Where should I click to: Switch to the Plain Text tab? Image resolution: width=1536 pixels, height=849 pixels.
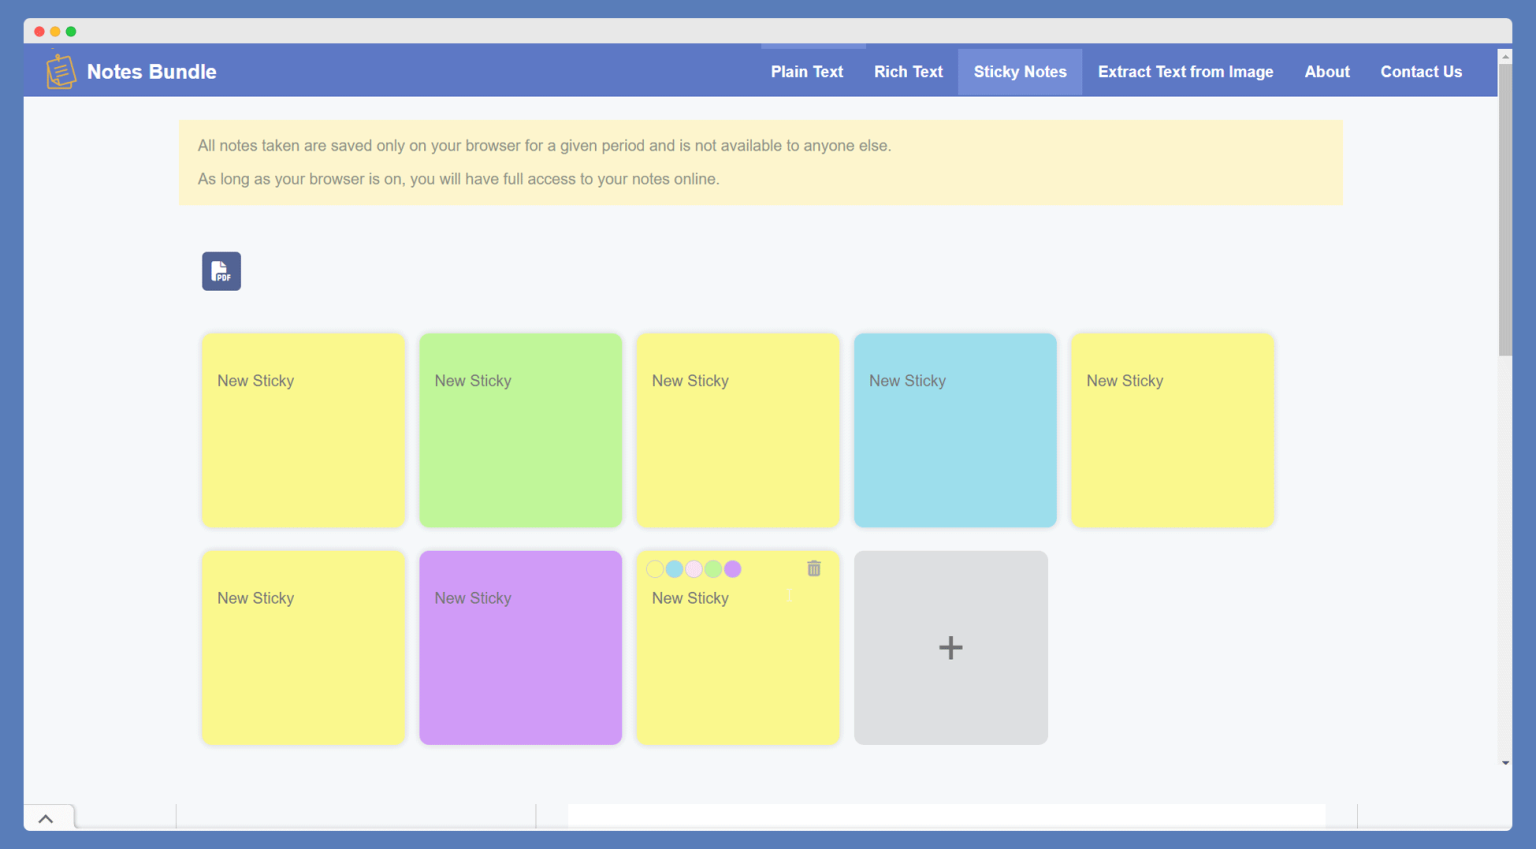tap(806, 71)
